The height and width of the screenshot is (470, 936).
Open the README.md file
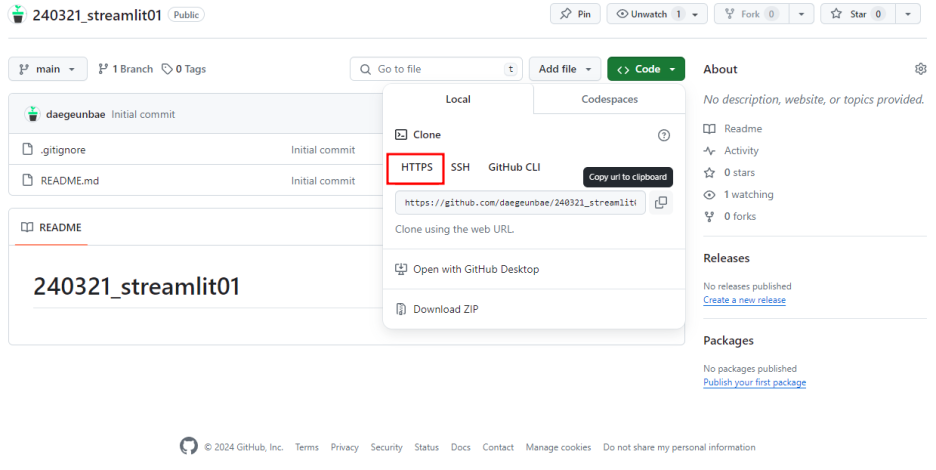click(70, 180)
